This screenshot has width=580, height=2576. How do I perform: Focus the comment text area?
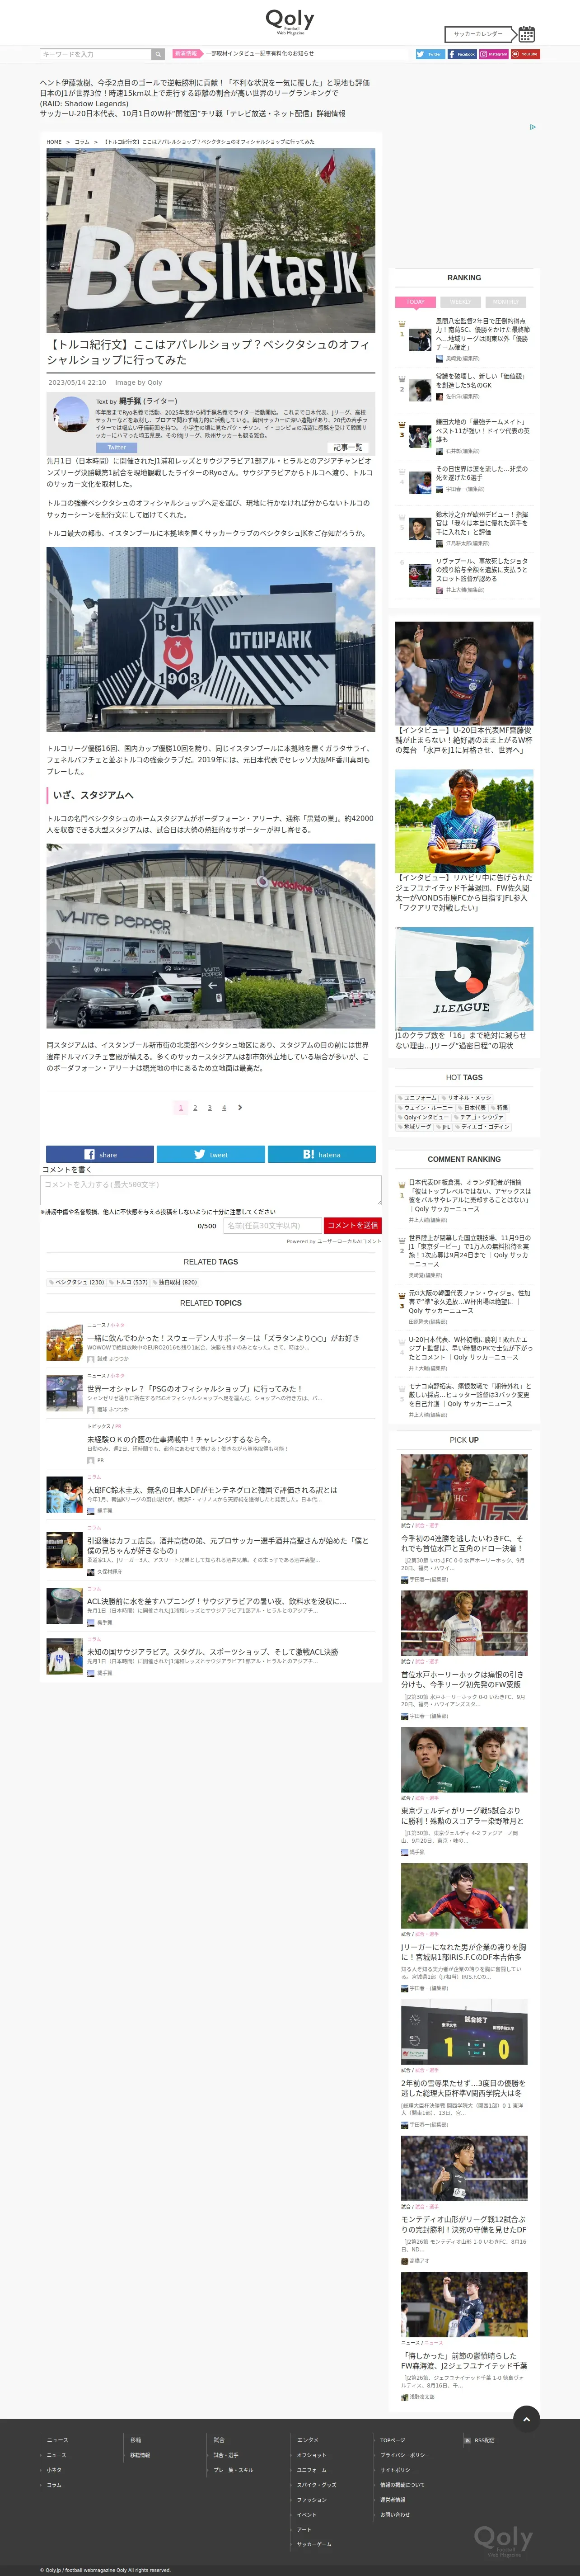(x=211, y=1189)
